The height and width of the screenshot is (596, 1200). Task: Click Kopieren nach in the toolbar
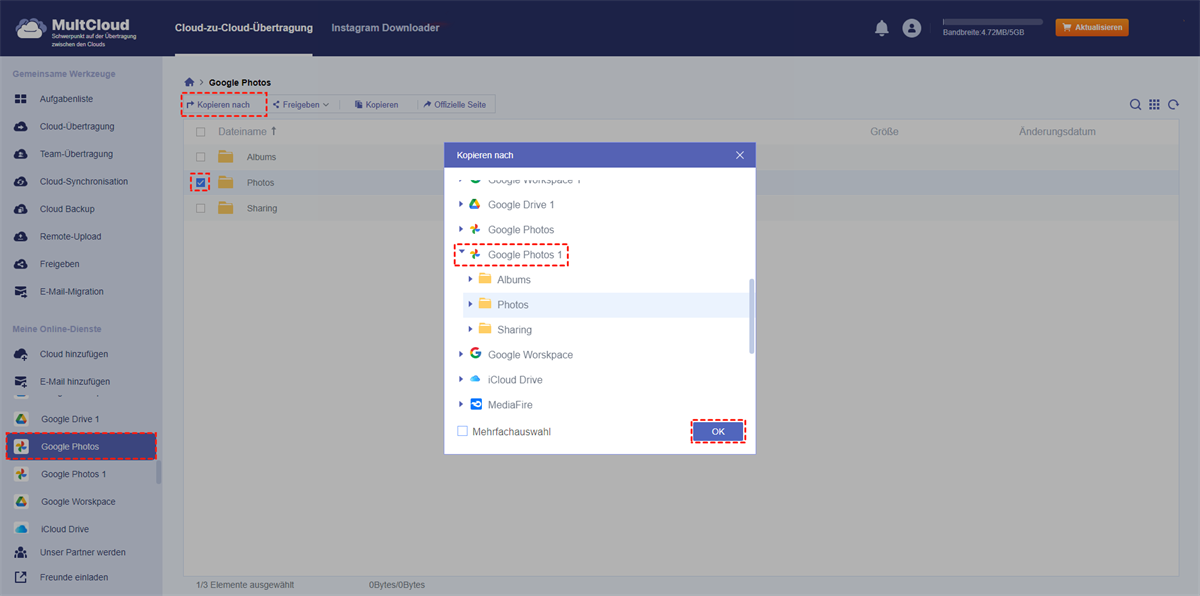[218, 104]
